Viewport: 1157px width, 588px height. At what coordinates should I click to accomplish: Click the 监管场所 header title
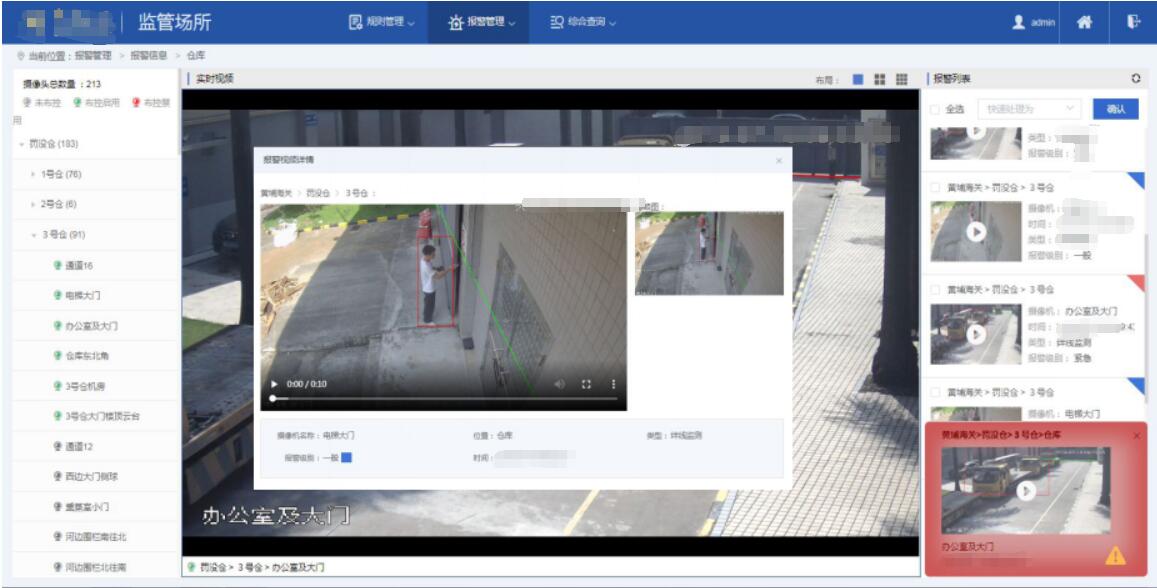pos(174,22)
